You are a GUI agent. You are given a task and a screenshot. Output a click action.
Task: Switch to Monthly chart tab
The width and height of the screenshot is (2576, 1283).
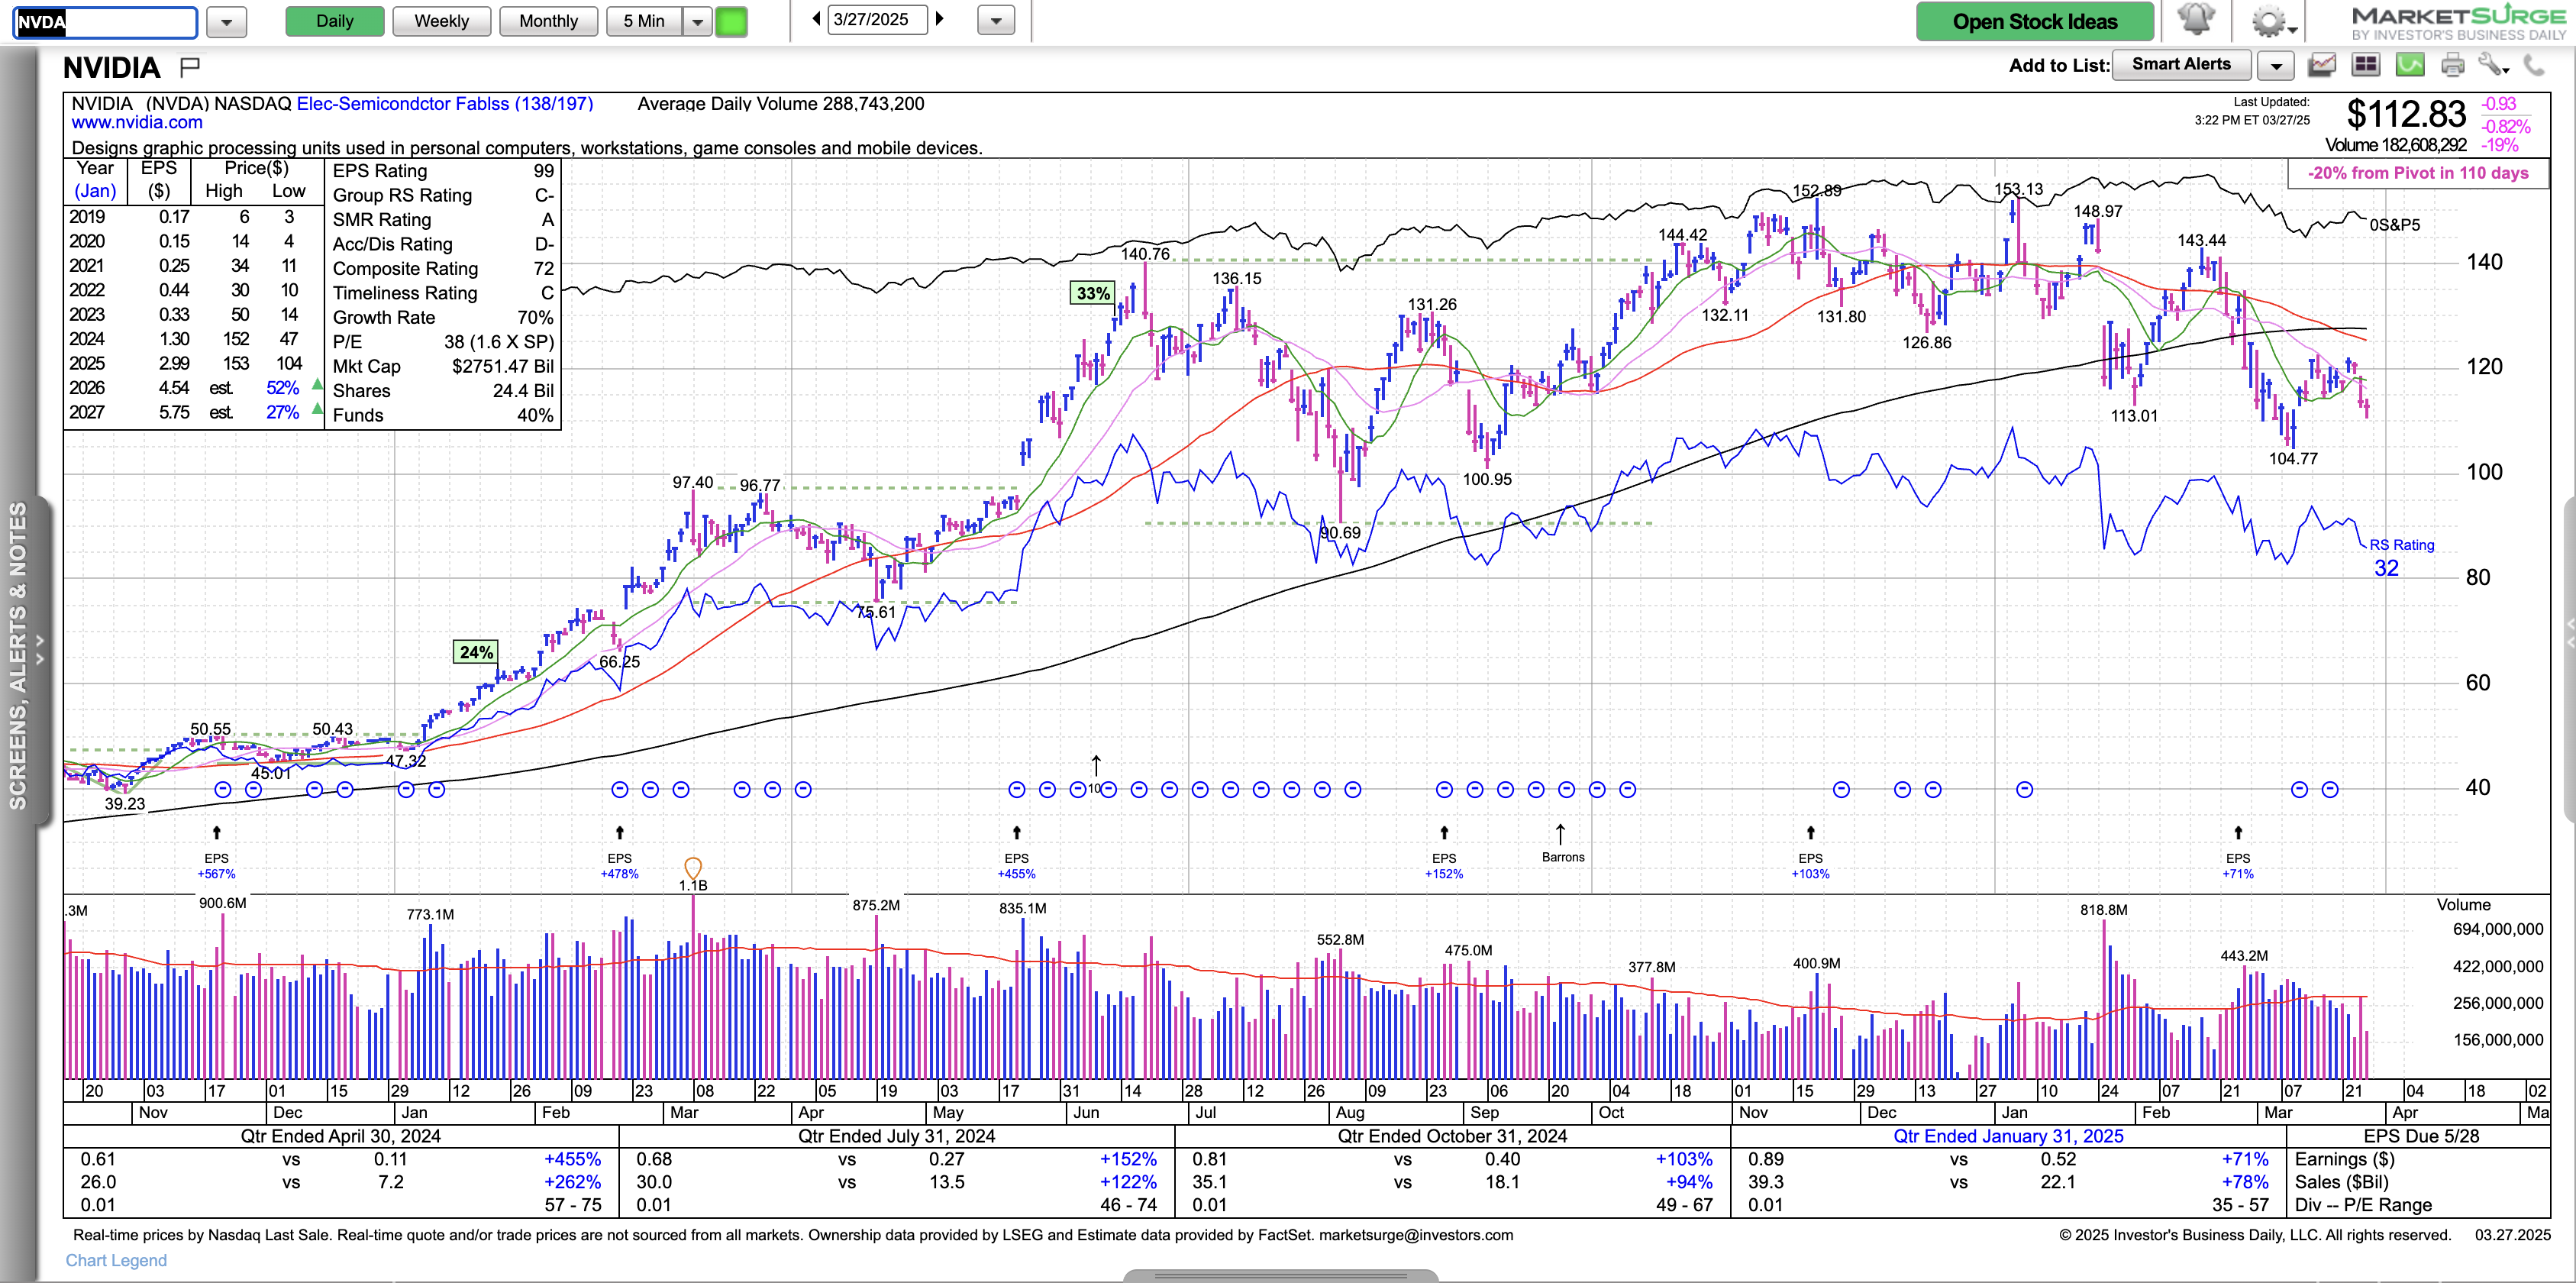pyautogui.click(x=548, y=21)
